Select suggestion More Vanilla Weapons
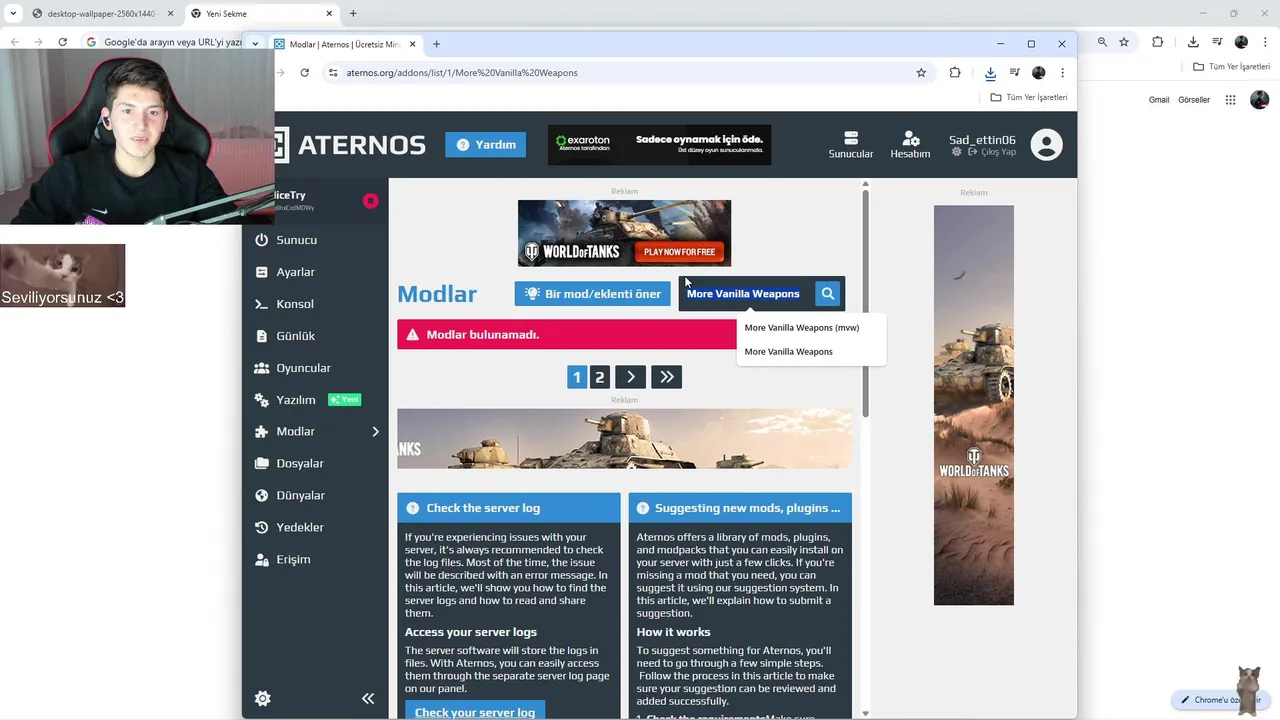 tap(789, 352)
